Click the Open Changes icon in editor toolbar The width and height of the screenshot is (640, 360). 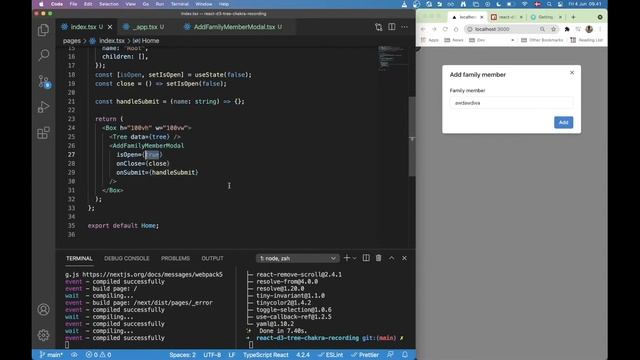[378, 27]
